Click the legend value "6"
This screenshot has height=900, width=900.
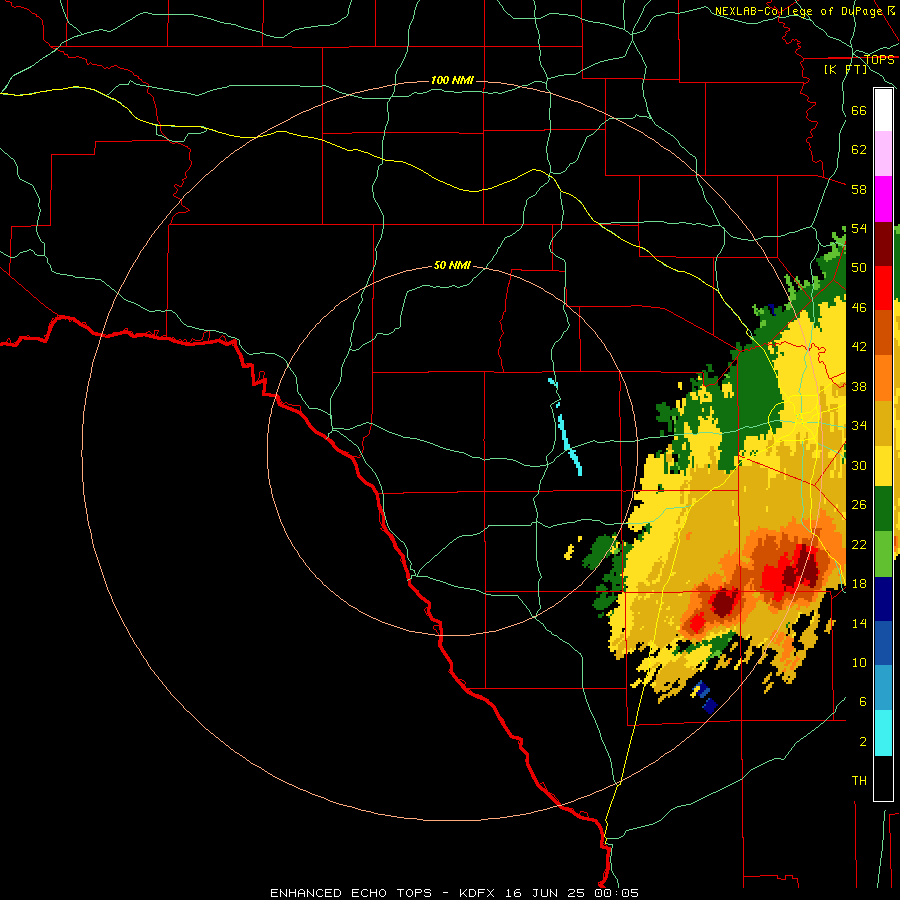863,702
